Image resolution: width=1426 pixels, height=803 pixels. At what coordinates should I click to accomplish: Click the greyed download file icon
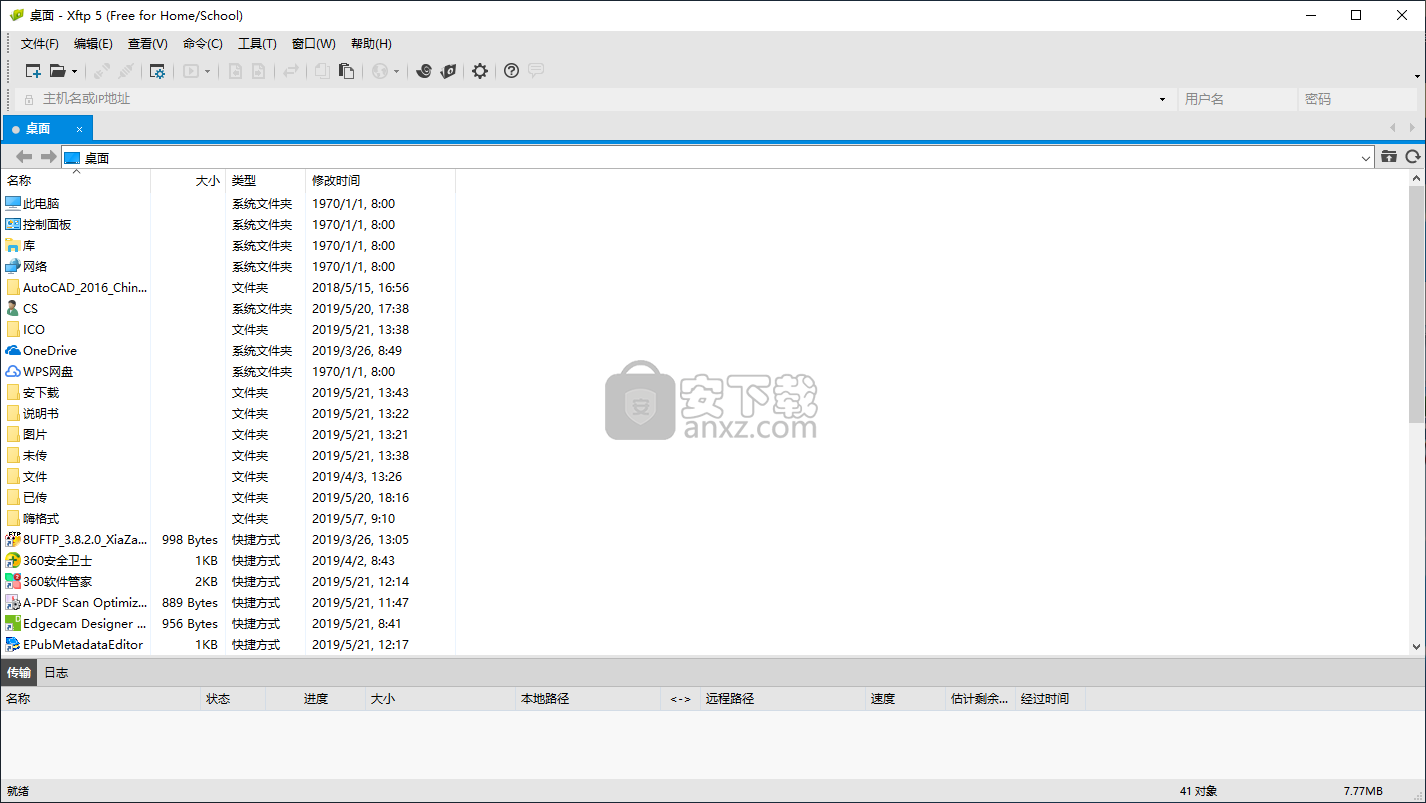click(x=236, y=71)
